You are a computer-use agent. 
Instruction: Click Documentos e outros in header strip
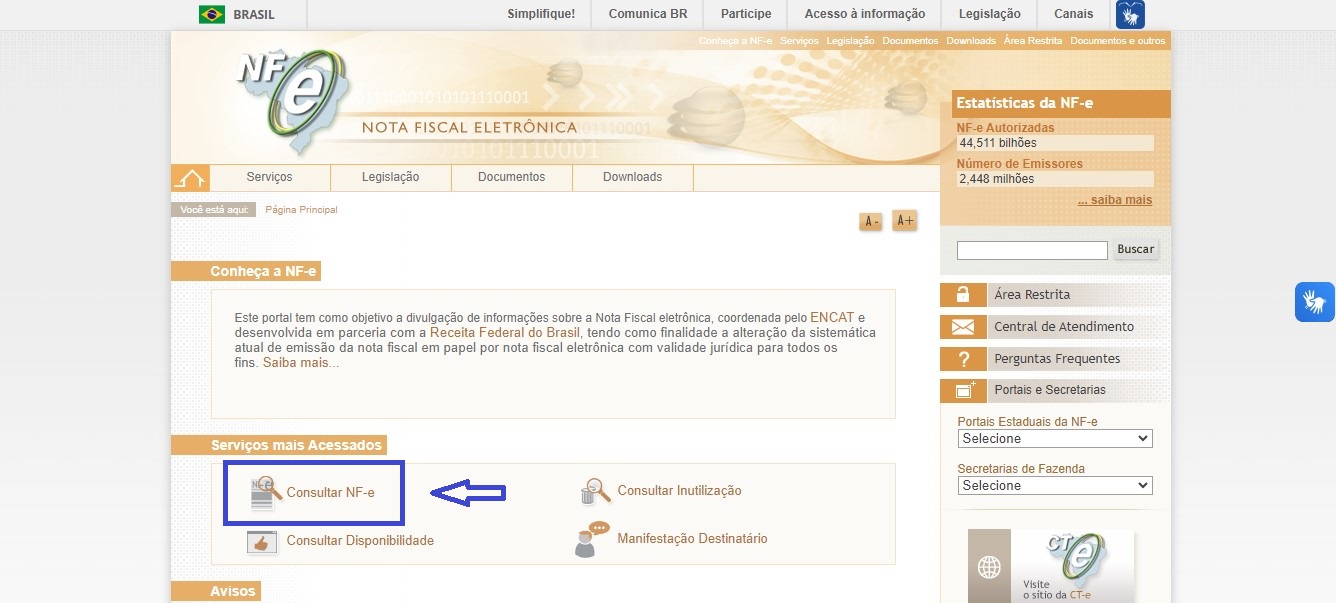click(x=1118, y=41)
